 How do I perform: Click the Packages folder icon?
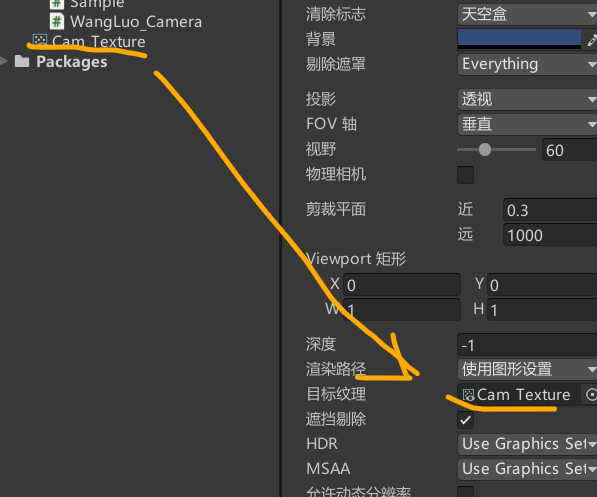click(x=22, y=61)
